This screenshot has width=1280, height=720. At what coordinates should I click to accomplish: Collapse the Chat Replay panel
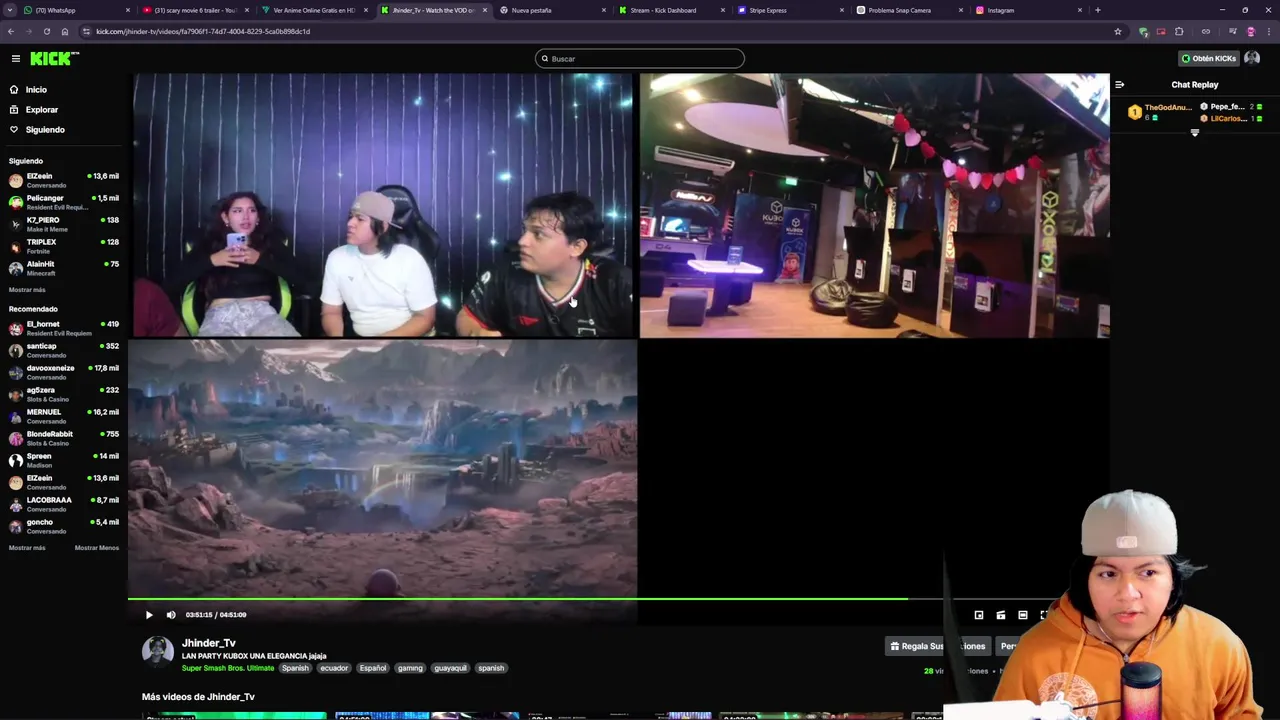pyautogui.click(x=1120, y=85)
